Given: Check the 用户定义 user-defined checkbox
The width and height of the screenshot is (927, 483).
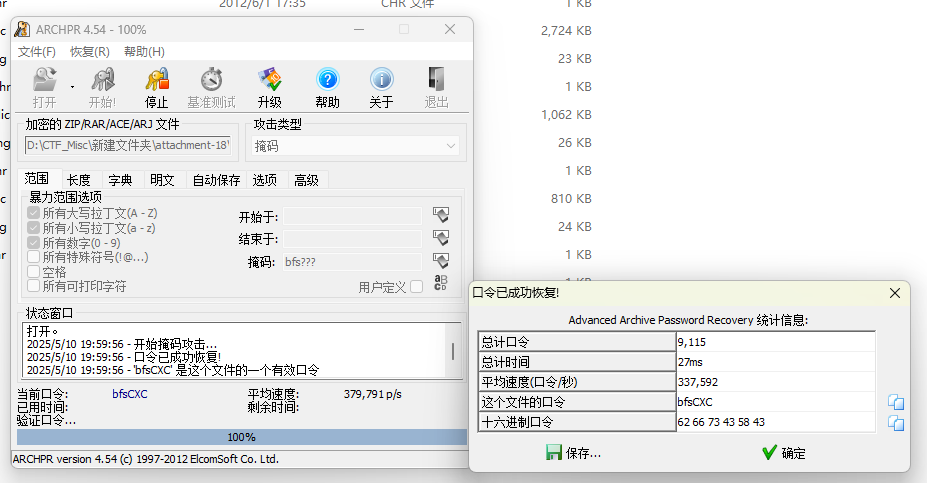Looking at the screenshot, I should (417, 287).
